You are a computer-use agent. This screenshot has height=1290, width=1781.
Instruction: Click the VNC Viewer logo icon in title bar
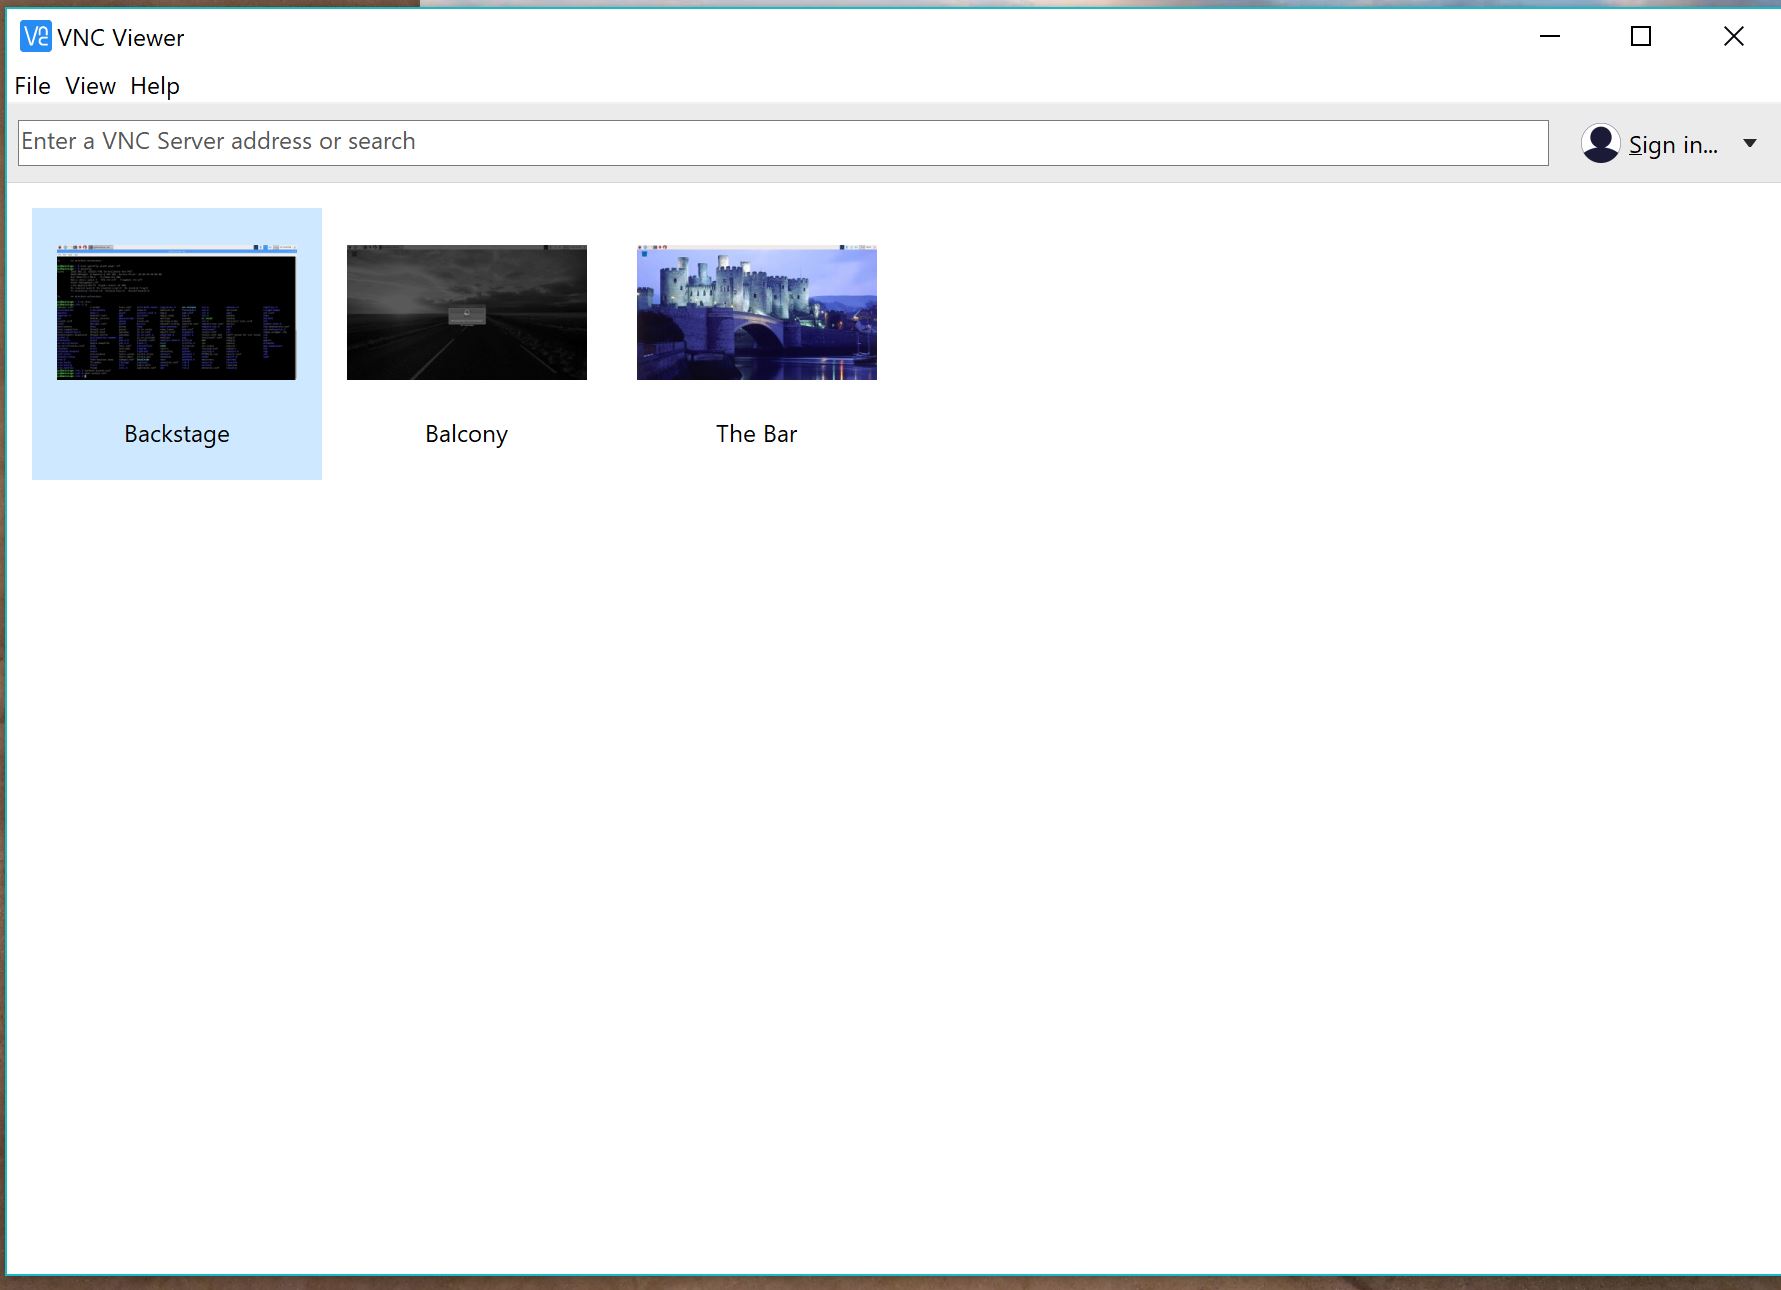[x=36, y=37]
